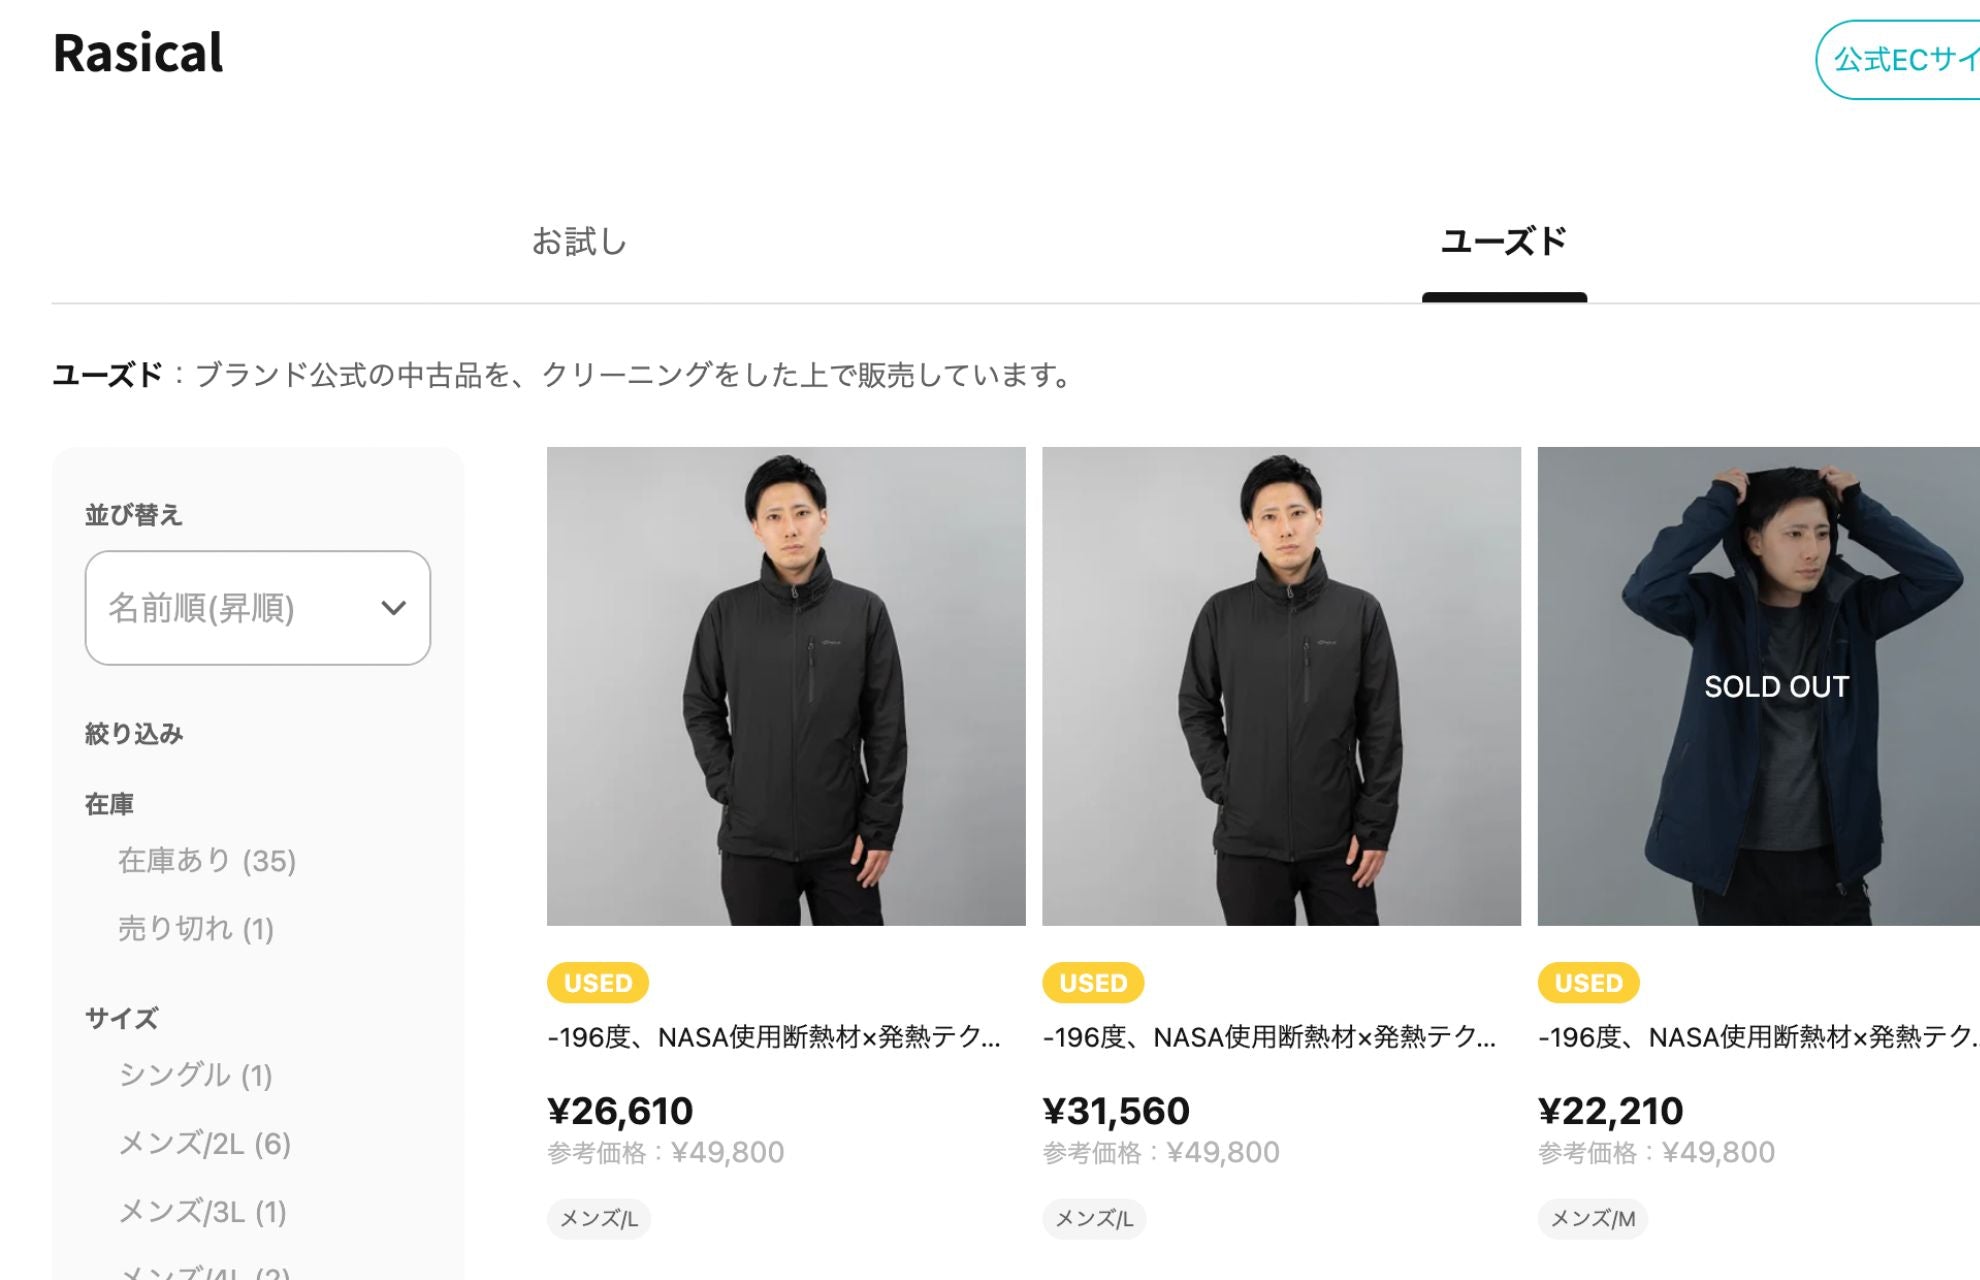
Task: Select the ユーズド tab
Action: tap(1503, 242)
